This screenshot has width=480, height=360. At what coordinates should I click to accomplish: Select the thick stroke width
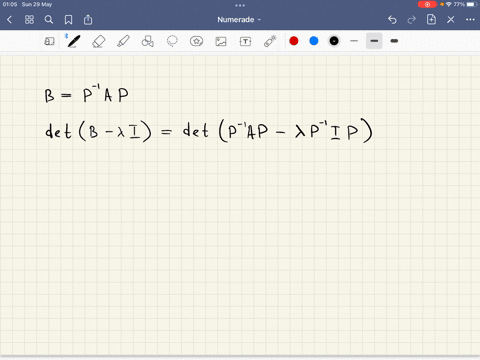tap(394, 41)
